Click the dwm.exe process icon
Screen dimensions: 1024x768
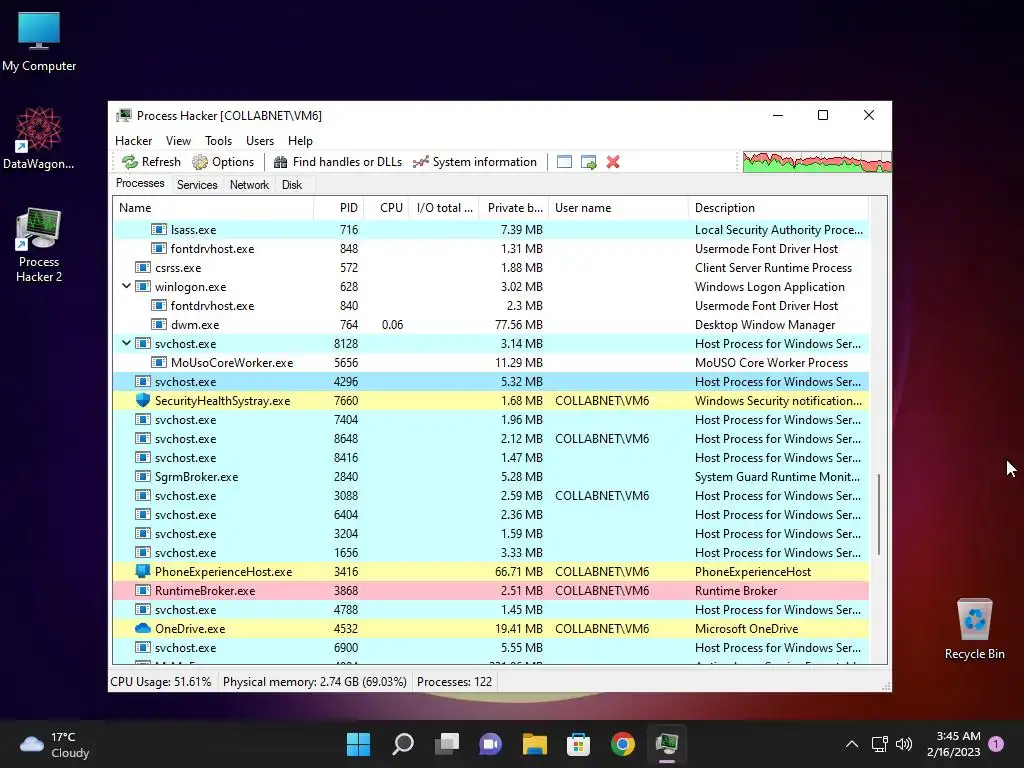coord(159,324)
